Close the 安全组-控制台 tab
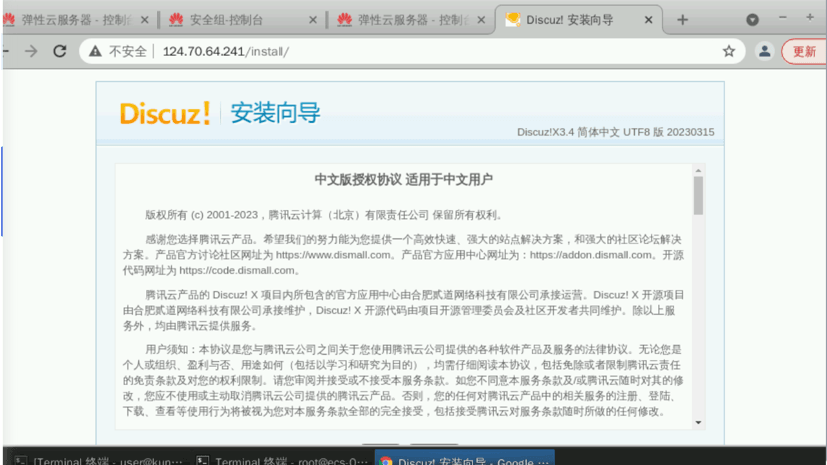The height and width of the screenshot is (465, 827). (x=313, y=19)
